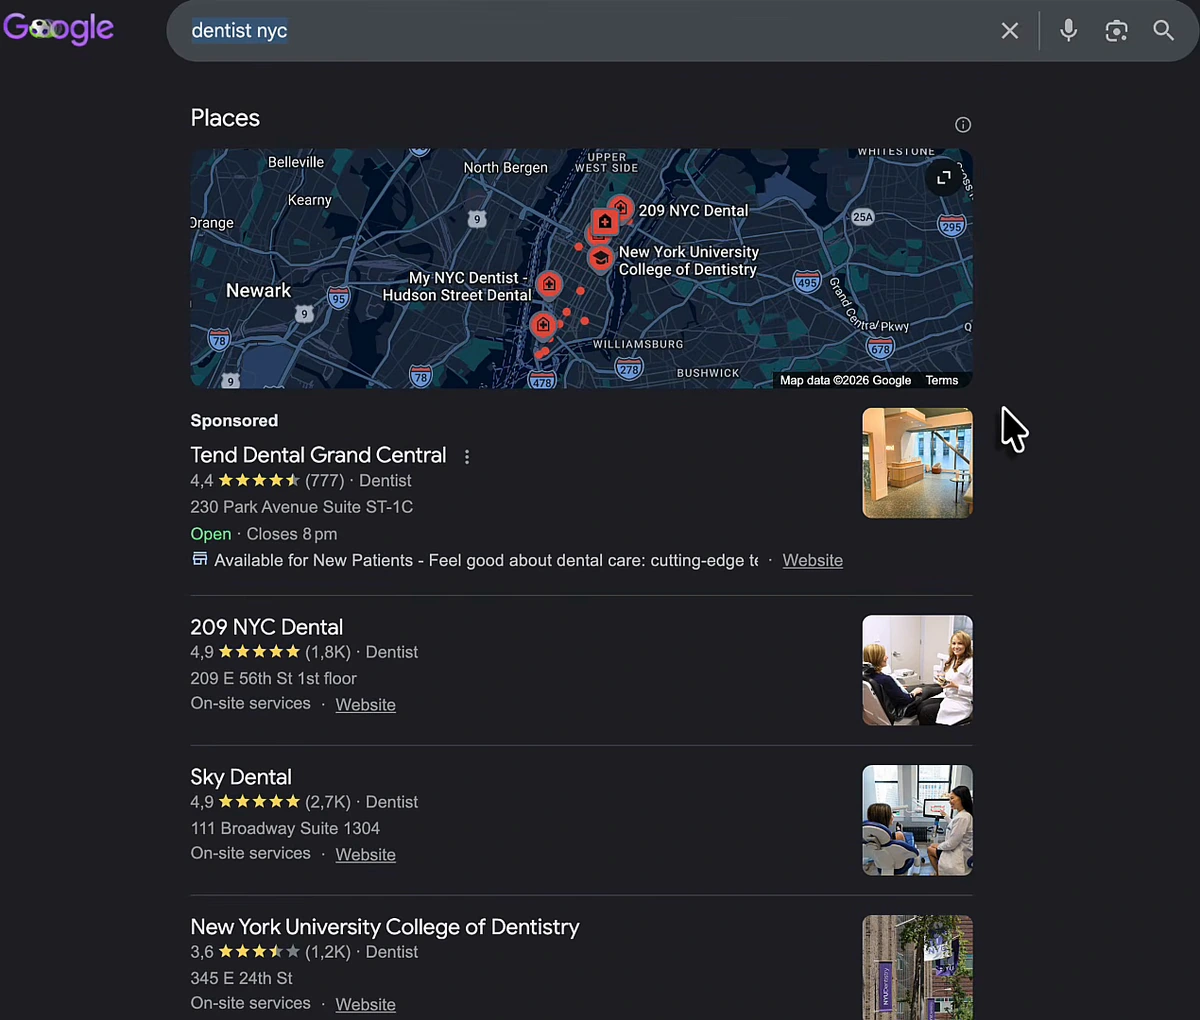Click address 345 E 24th St
This screenshot has height=1020, width=1200.
coord(241,978)
